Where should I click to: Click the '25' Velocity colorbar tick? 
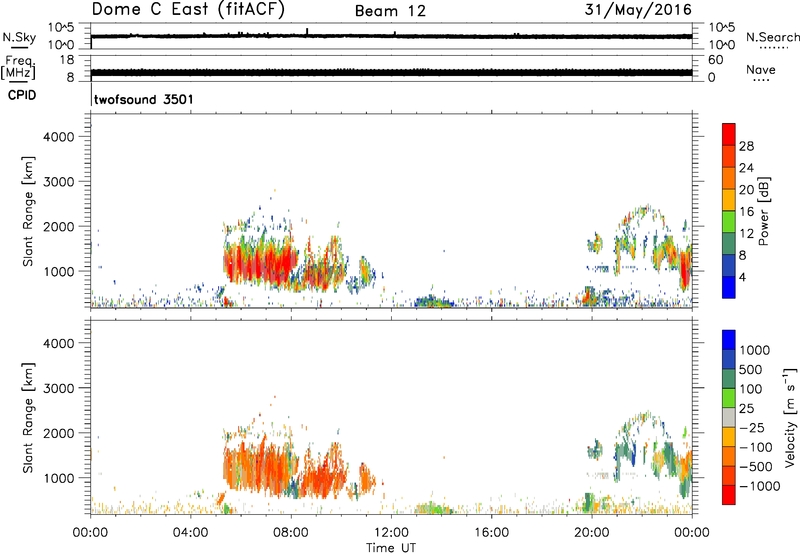coord(746,409)
